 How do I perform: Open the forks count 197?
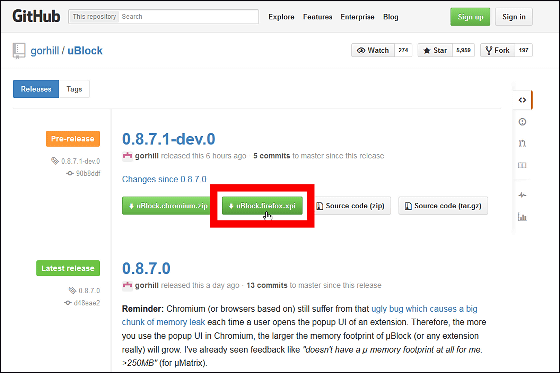[523, 50]
